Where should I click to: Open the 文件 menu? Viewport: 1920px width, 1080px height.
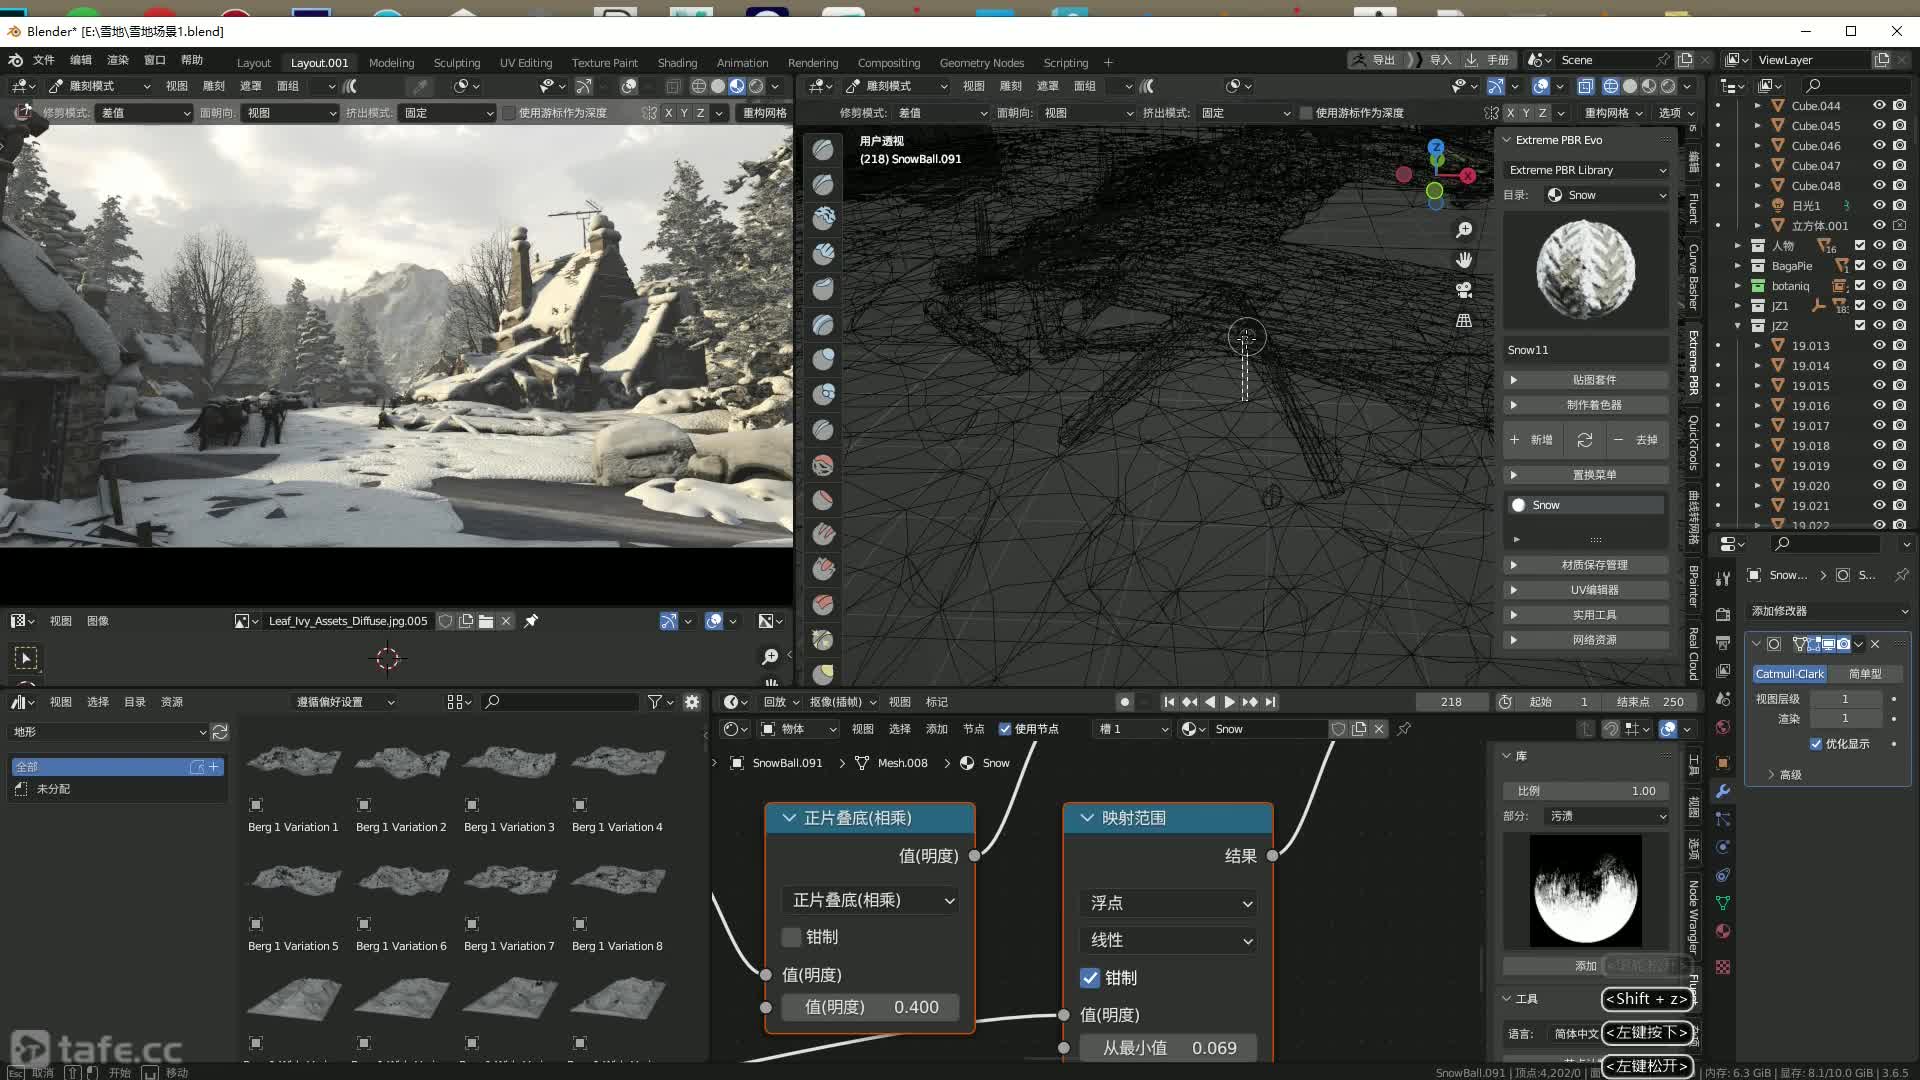point(44,60)
